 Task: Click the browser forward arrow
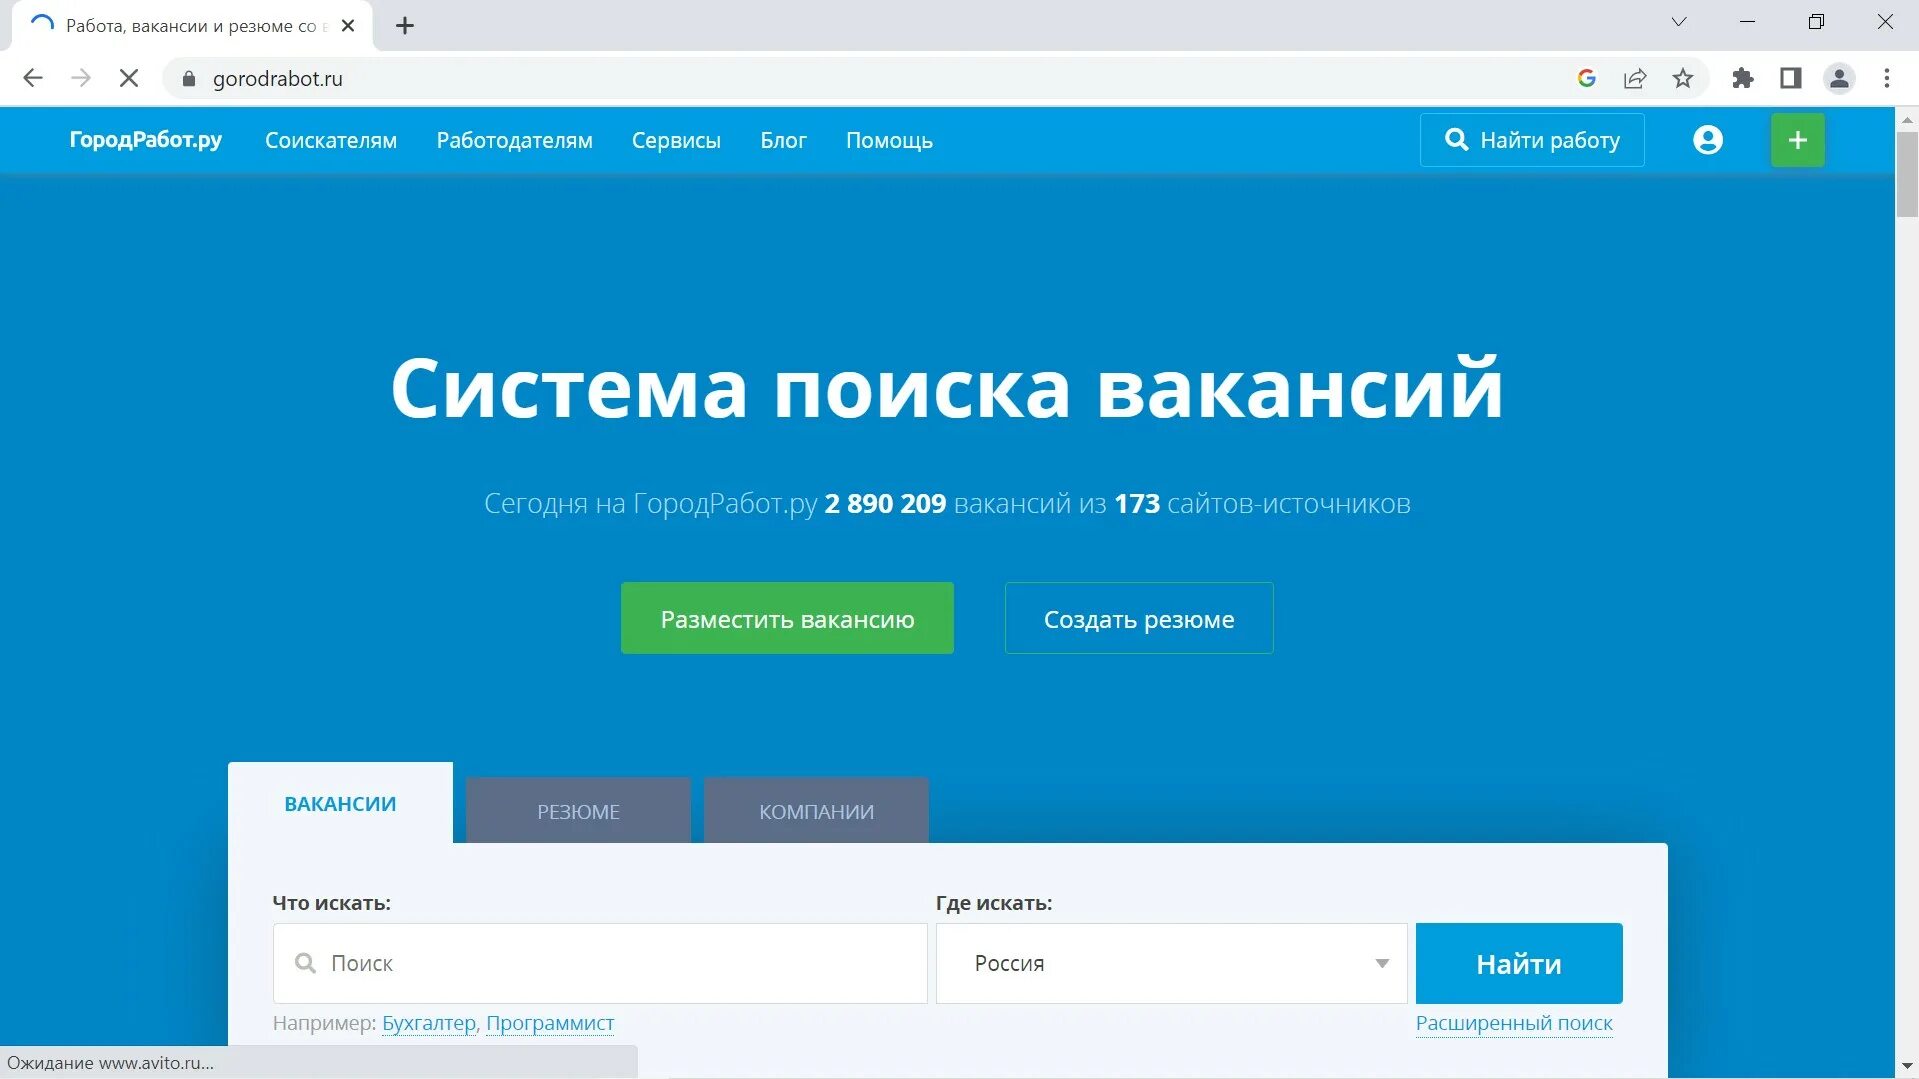point(81,78)
